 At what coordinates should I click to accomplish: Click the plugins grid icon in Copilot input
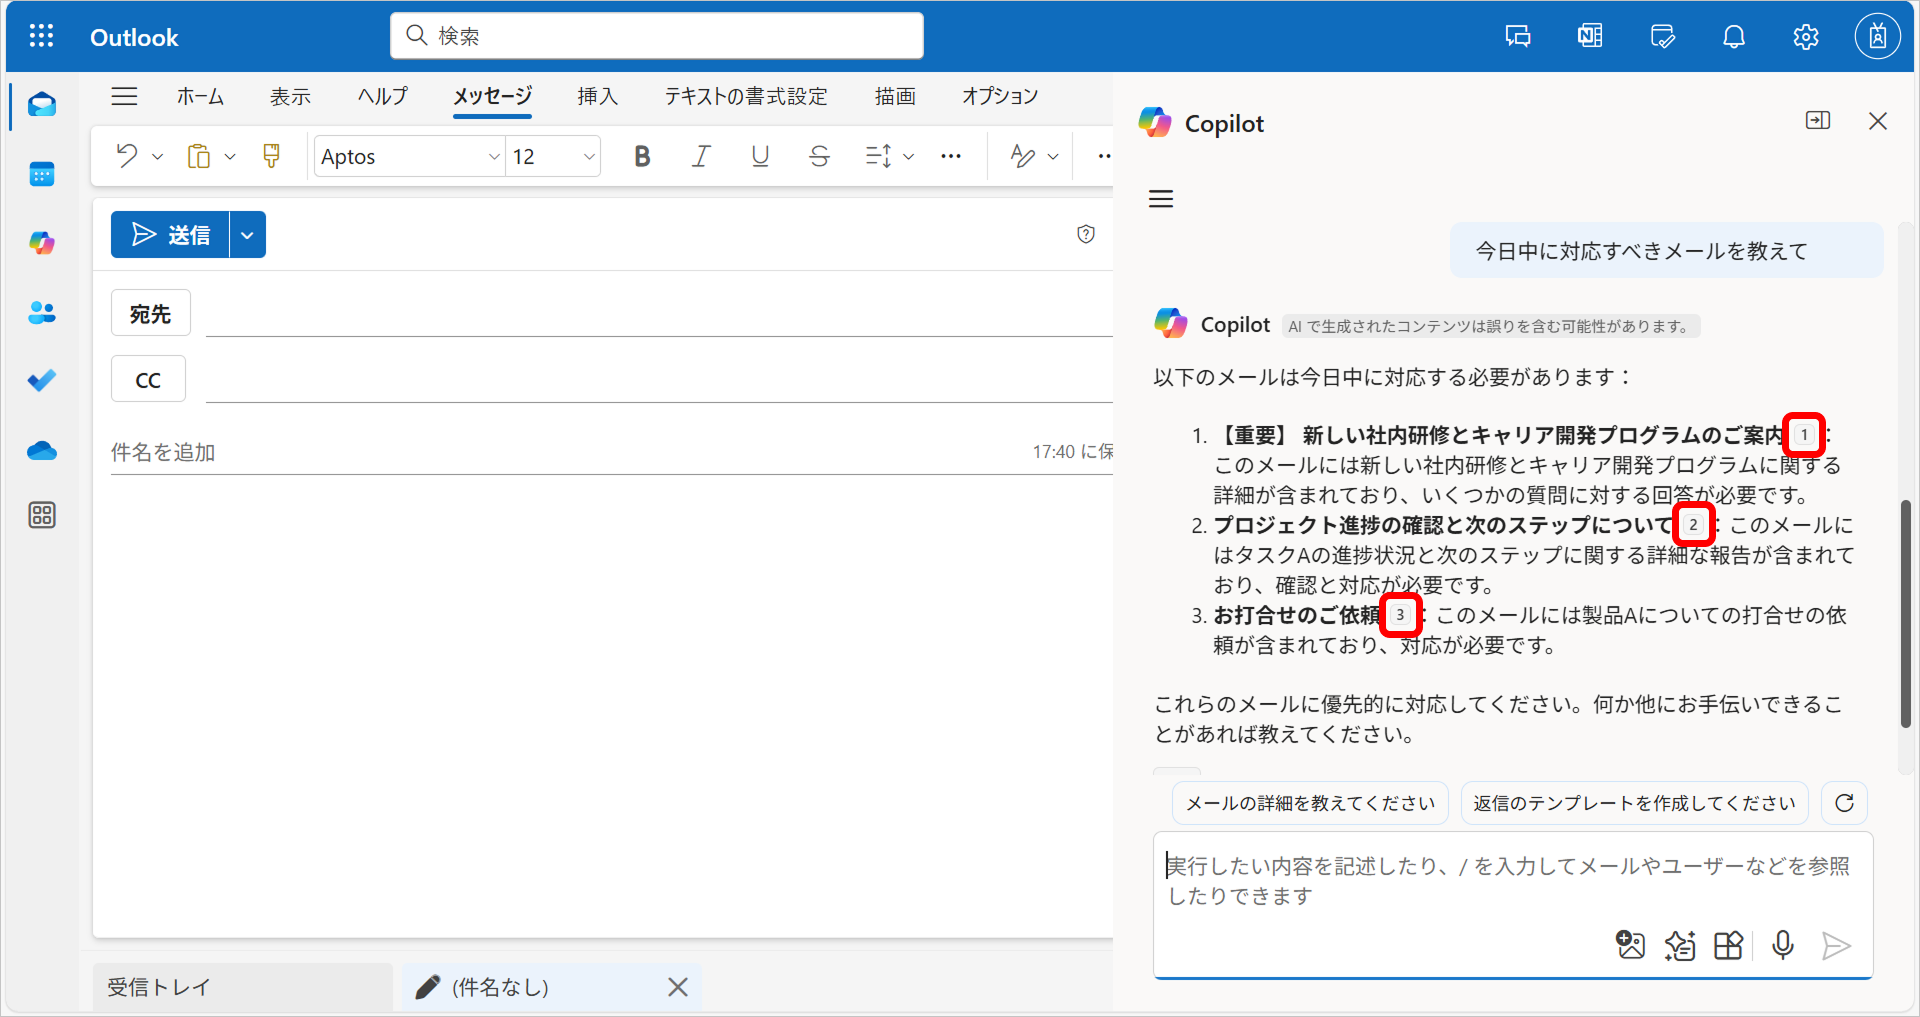[x=1728, y=945]
